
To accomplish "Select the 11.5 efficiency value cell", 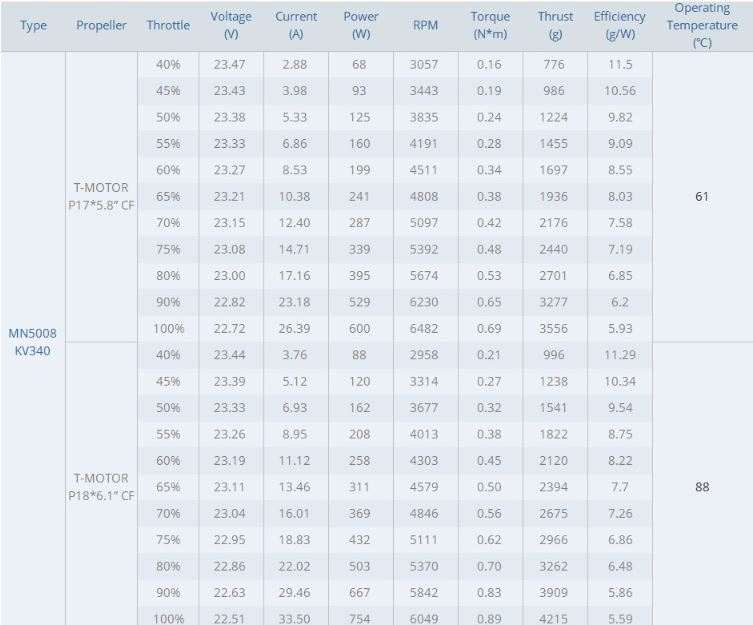I will point(620,64).
